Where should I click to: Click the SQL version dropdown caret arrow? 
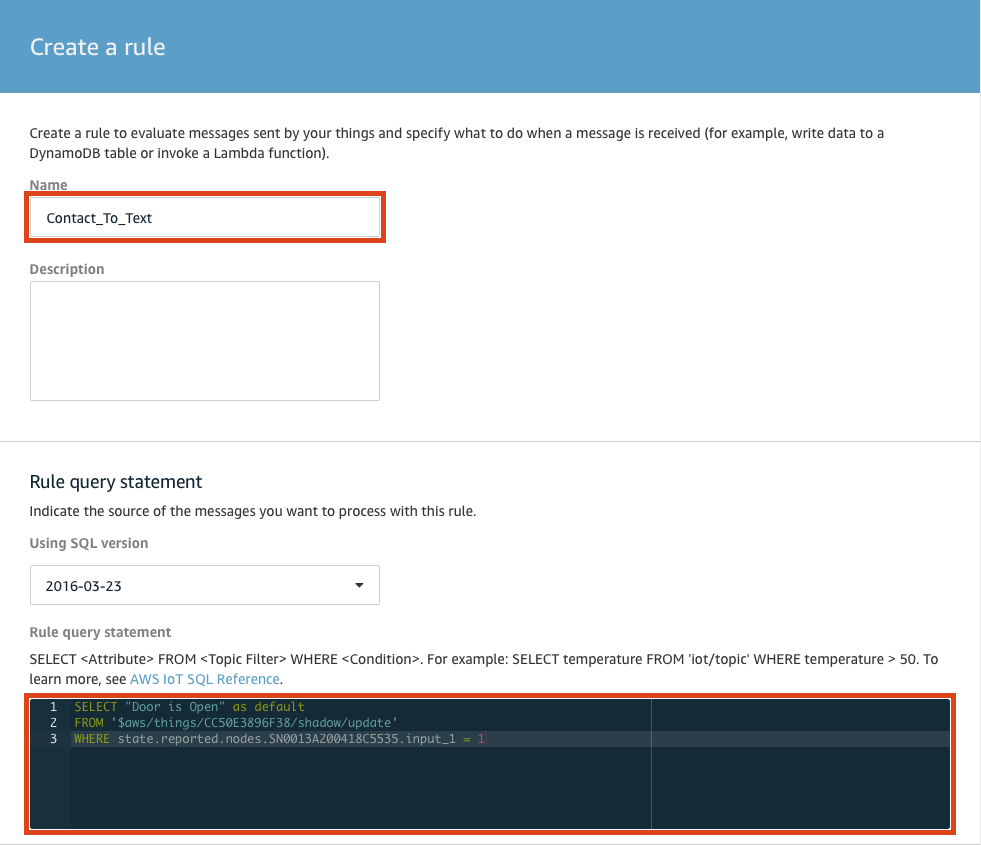359,585
